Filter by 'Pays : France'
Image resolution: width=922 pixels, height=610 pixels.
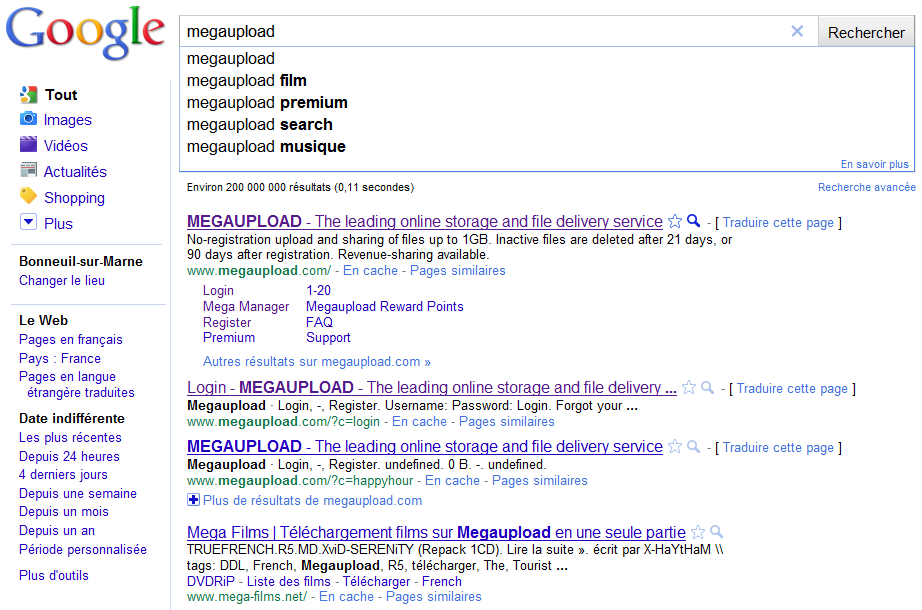[x=59, y=358]
